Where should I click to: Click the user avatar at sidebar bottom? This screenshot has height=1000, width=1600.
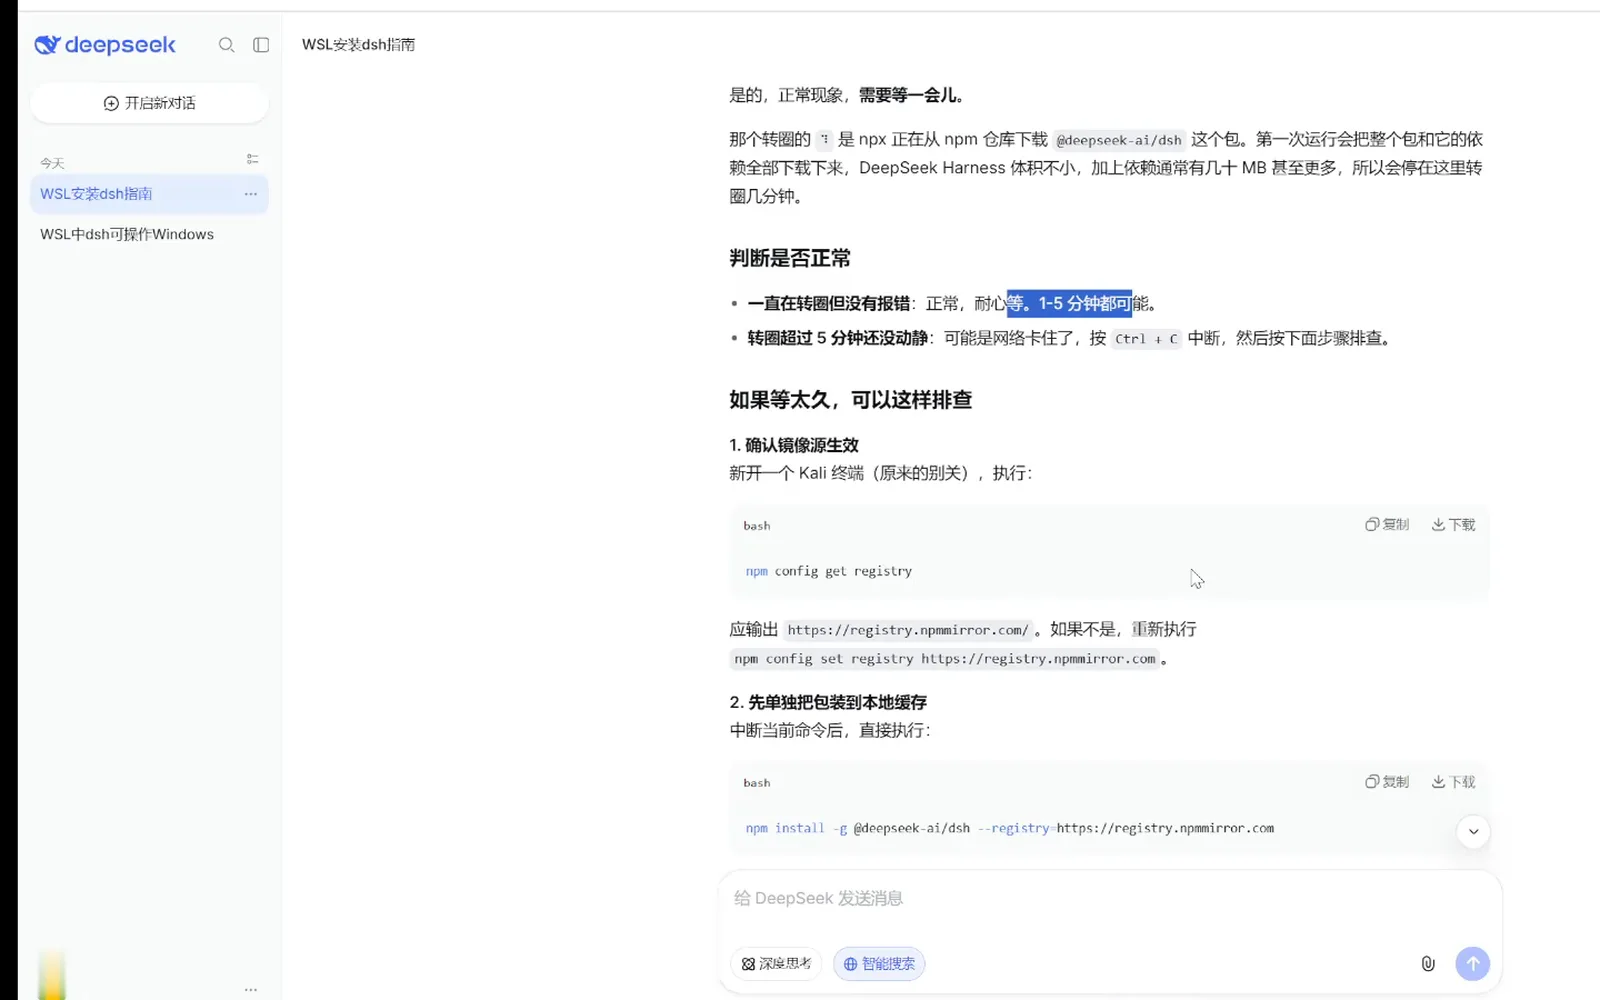(x=52, y=976)
